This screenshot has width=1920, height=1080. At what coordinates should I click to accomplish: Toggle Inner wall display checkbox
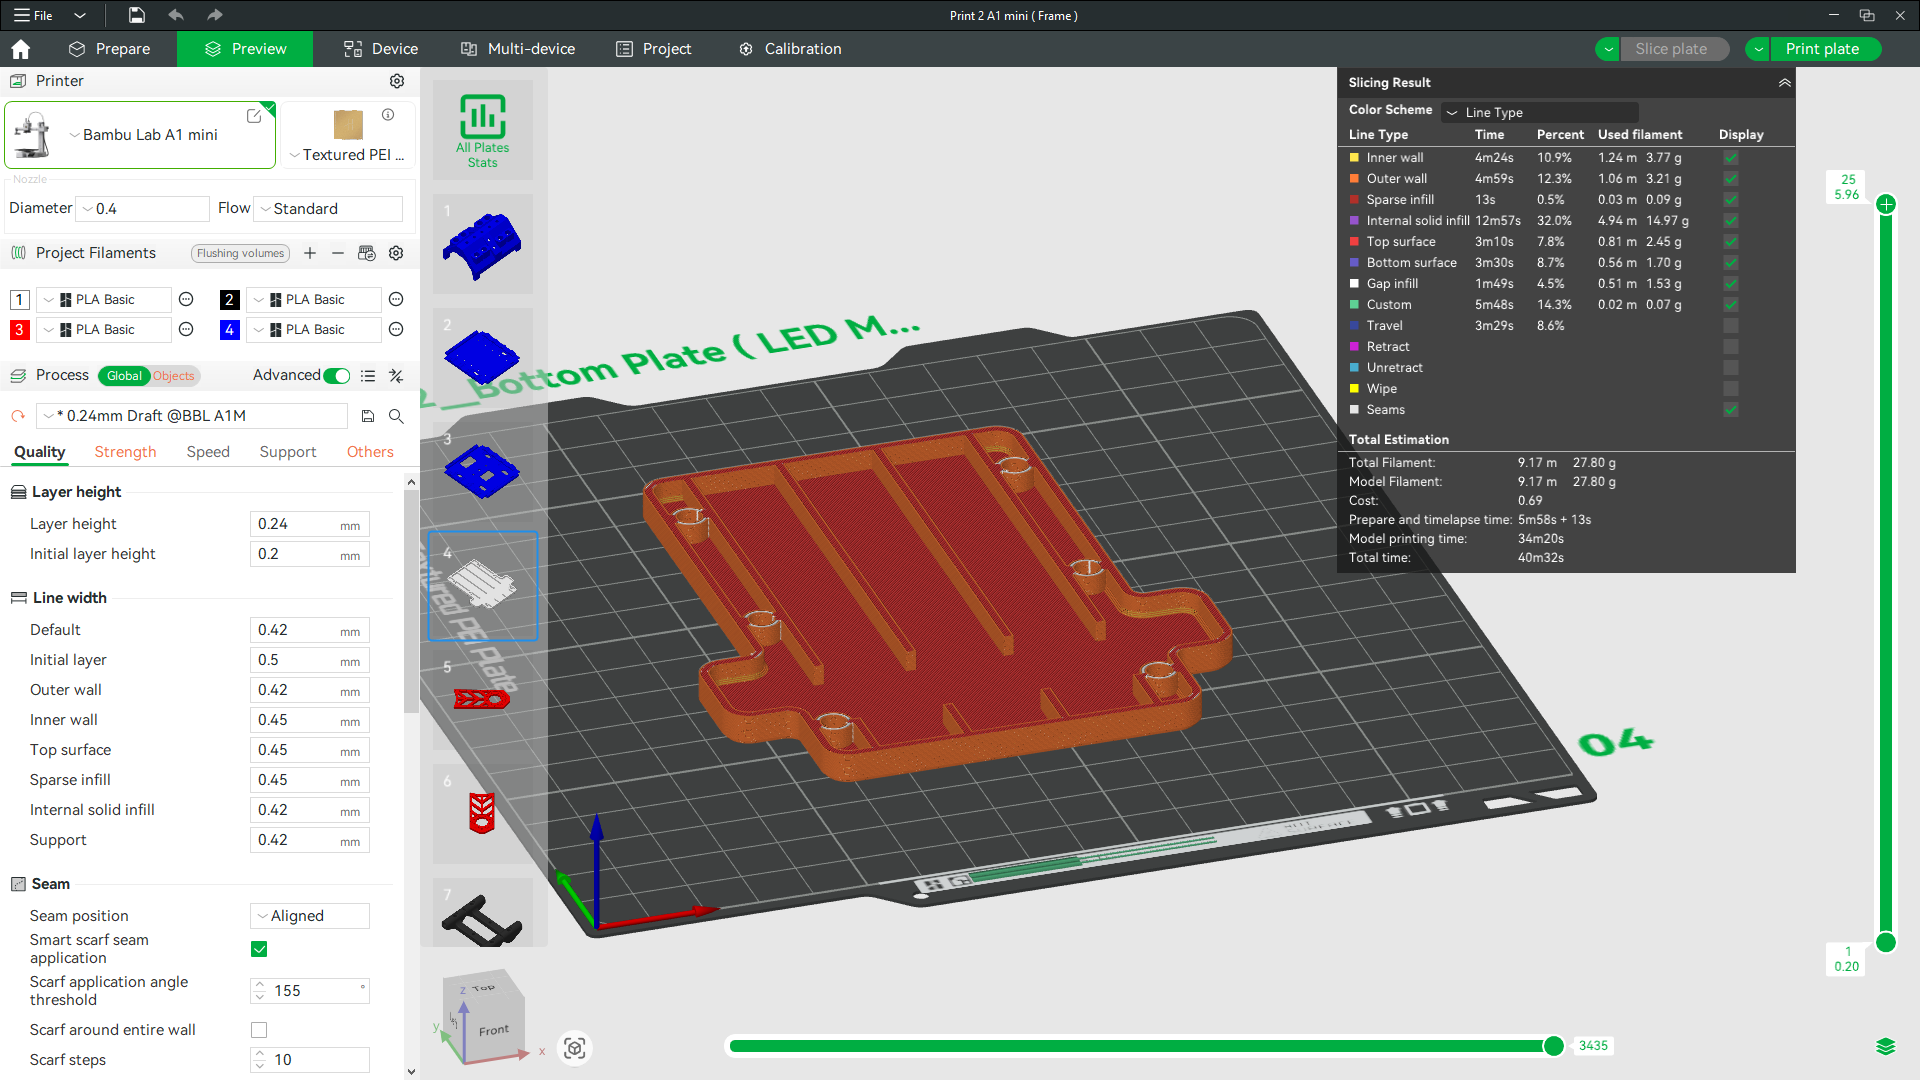click(1731, 158)
